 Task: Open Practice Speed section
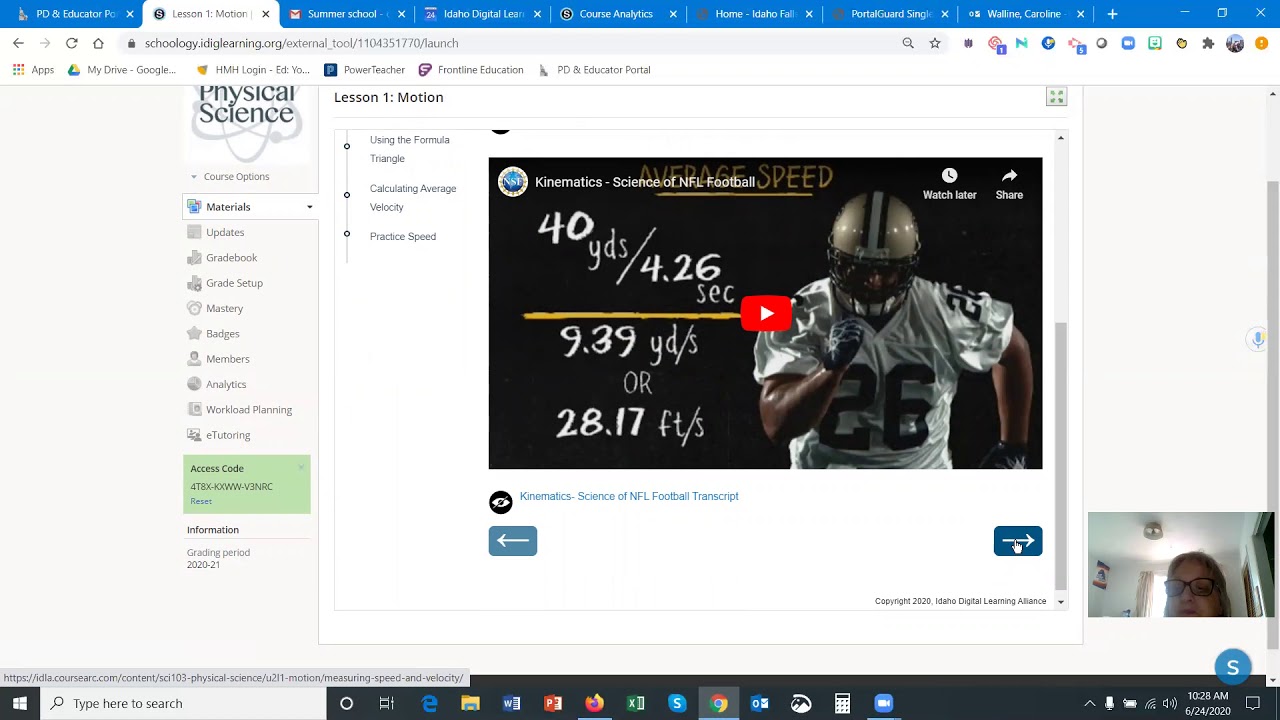403,237
